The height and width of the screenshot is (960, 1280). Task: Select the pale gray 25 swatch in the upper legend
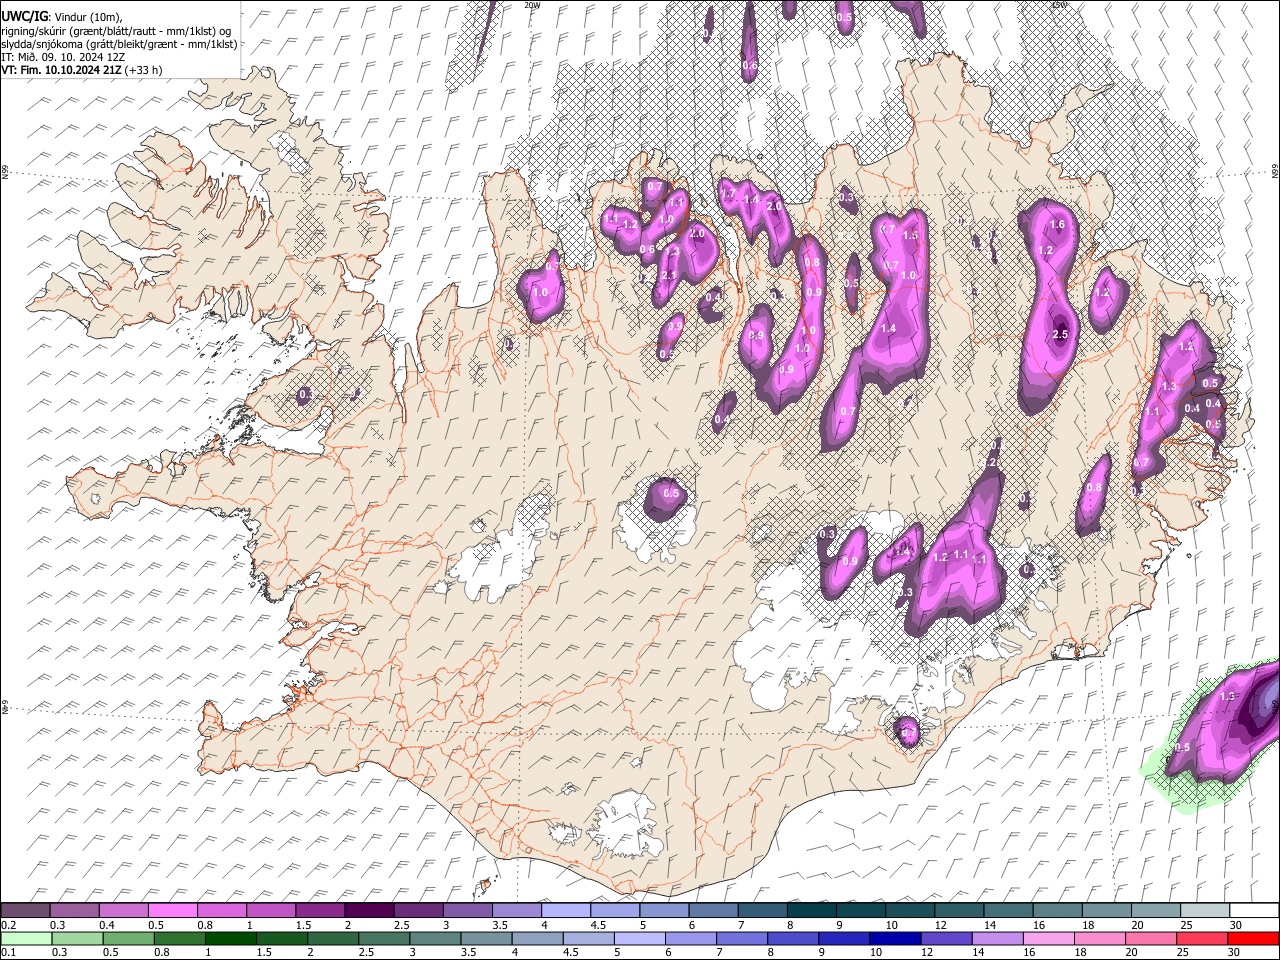point(1204,910)
